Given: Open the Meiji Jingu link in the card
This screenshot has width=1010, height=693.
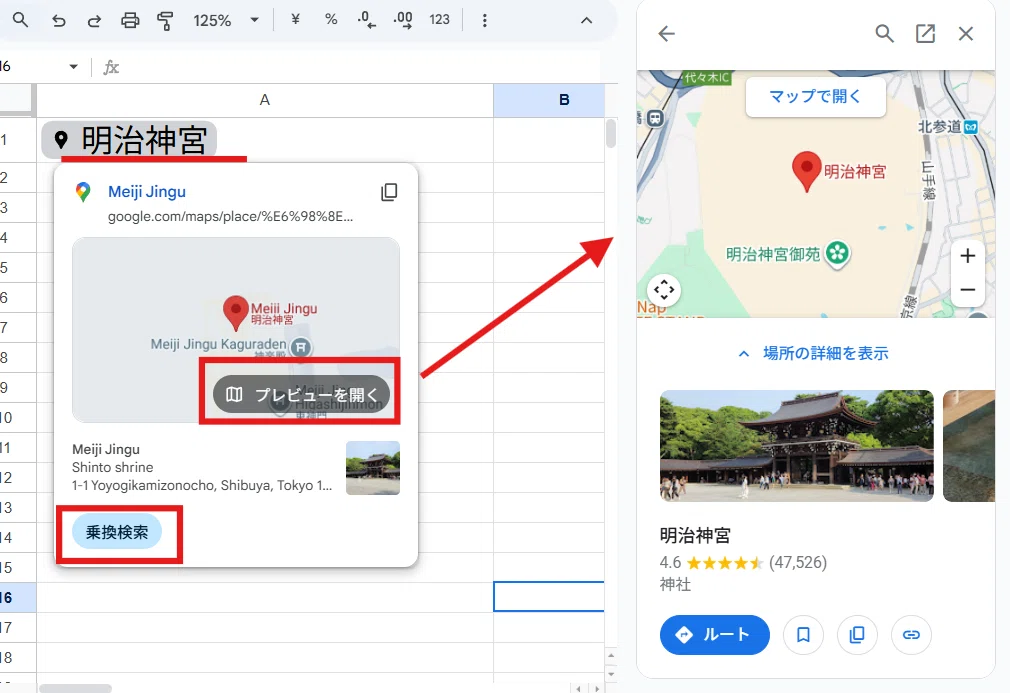Looking at the screenshot, I should point(147,191).
